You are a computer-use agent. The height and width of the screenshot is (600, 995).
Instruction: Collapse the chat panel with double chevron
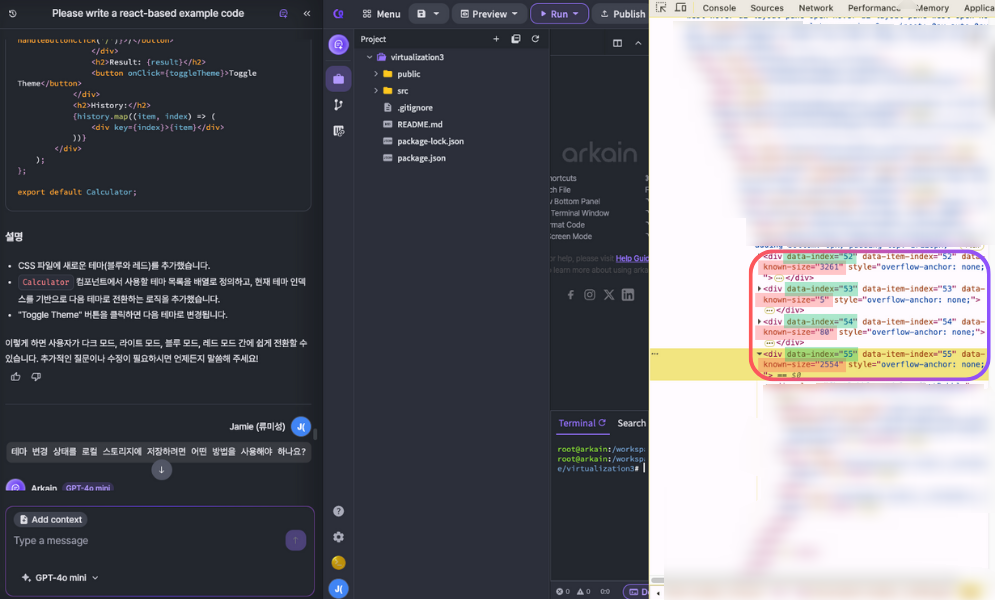306,14
